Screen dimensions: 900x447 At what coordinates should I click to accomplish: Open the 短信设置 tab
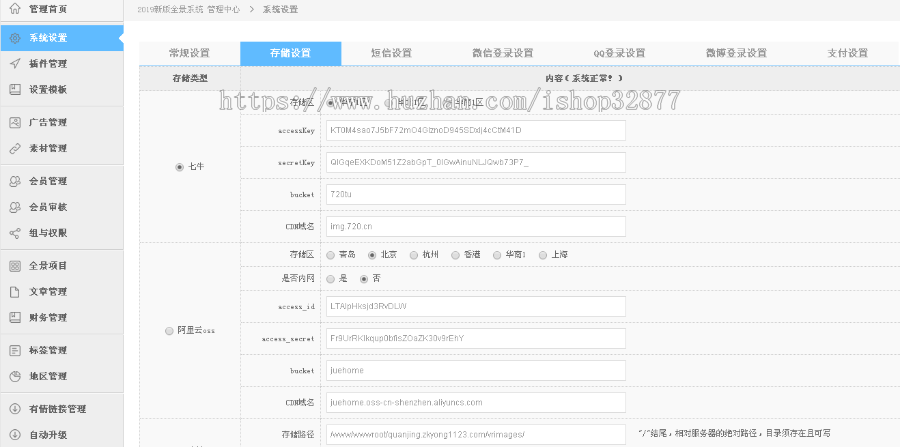click(391, 53)
